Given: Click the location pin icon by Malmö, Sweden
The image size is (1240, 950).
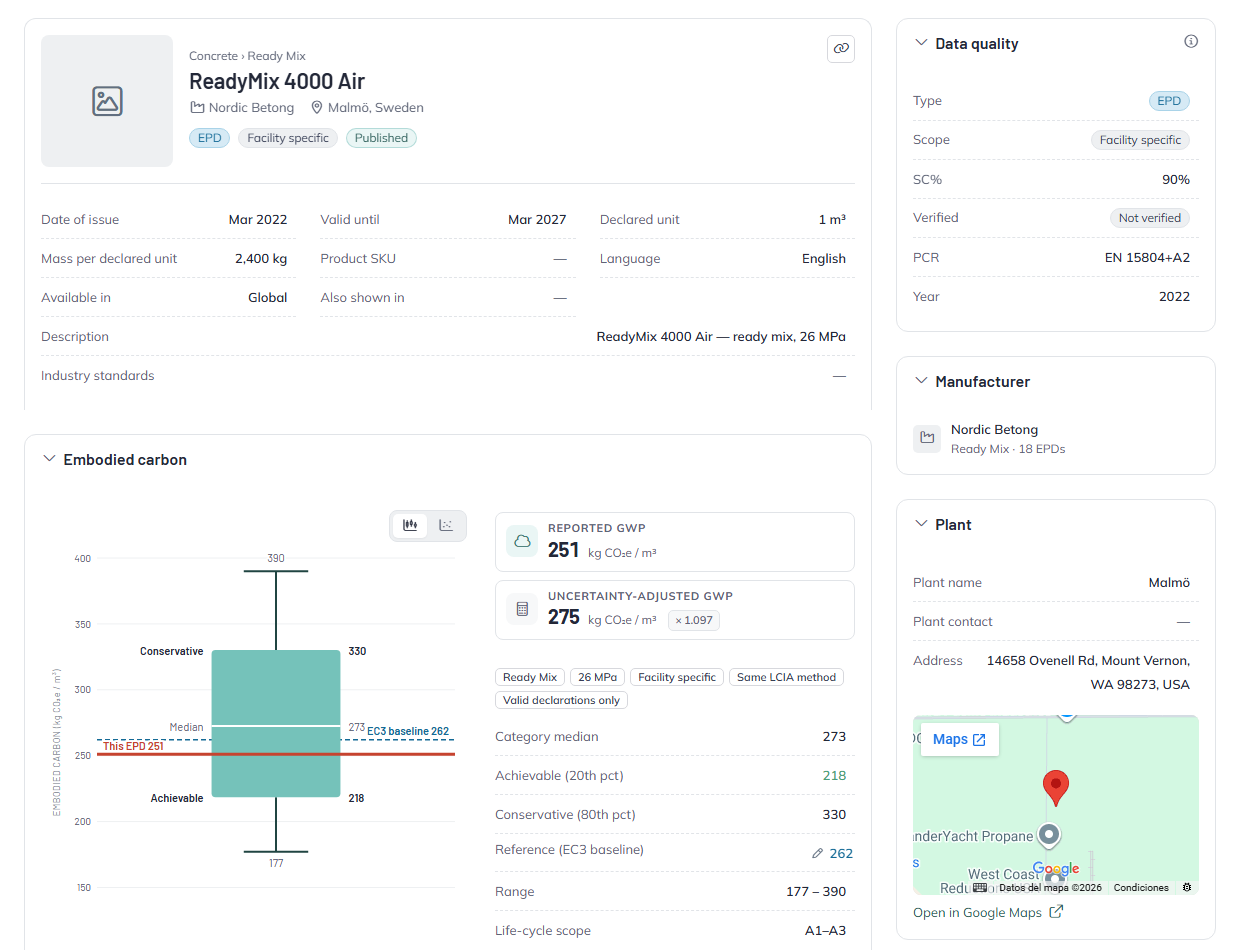Looking at the screenshot, I should point(317,108).
